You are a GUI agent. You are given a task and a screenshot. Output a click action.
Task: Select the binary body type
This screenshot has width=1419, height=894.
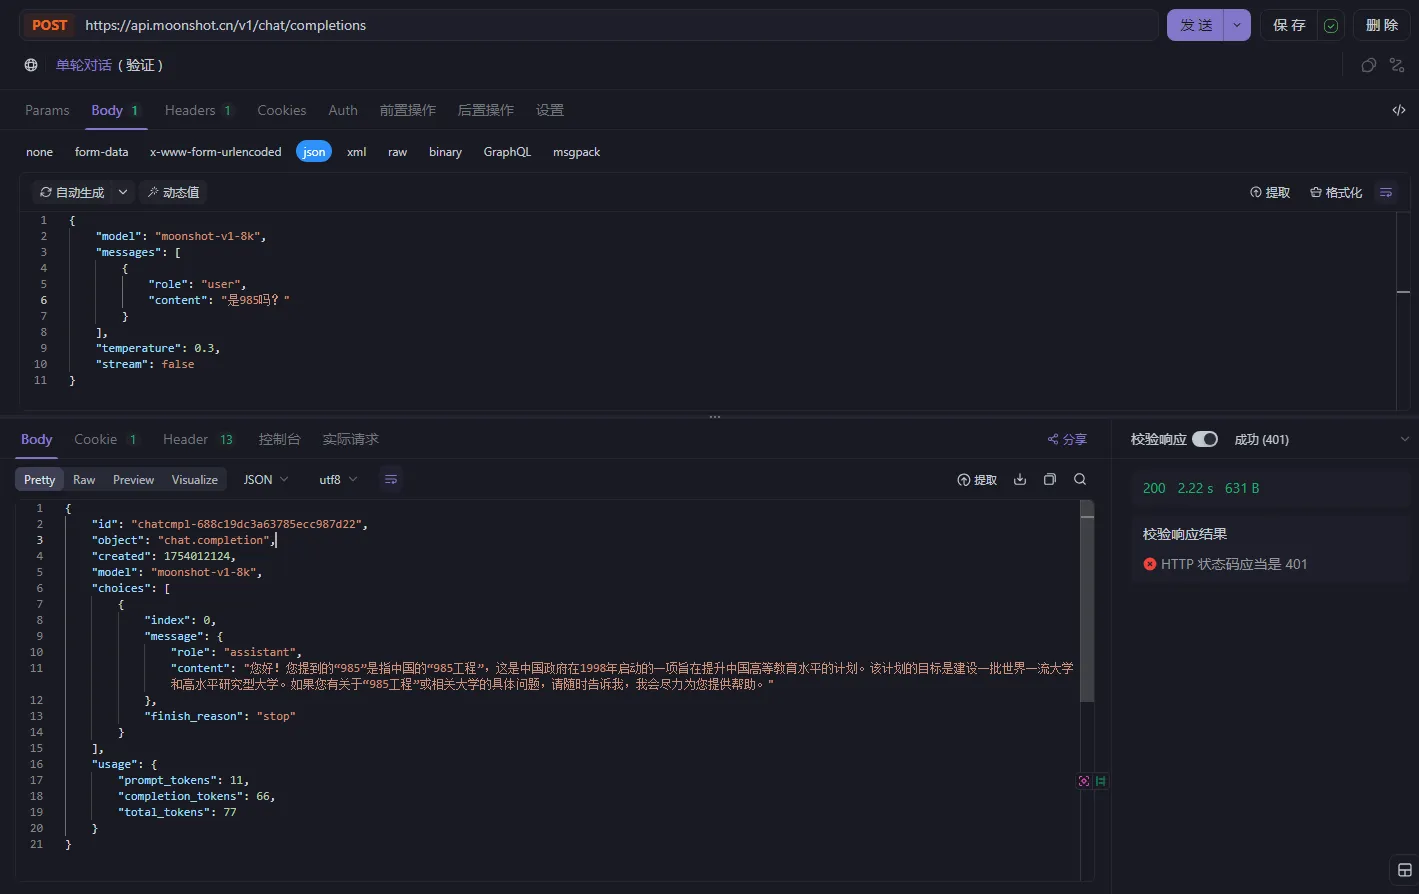point(445,152)
